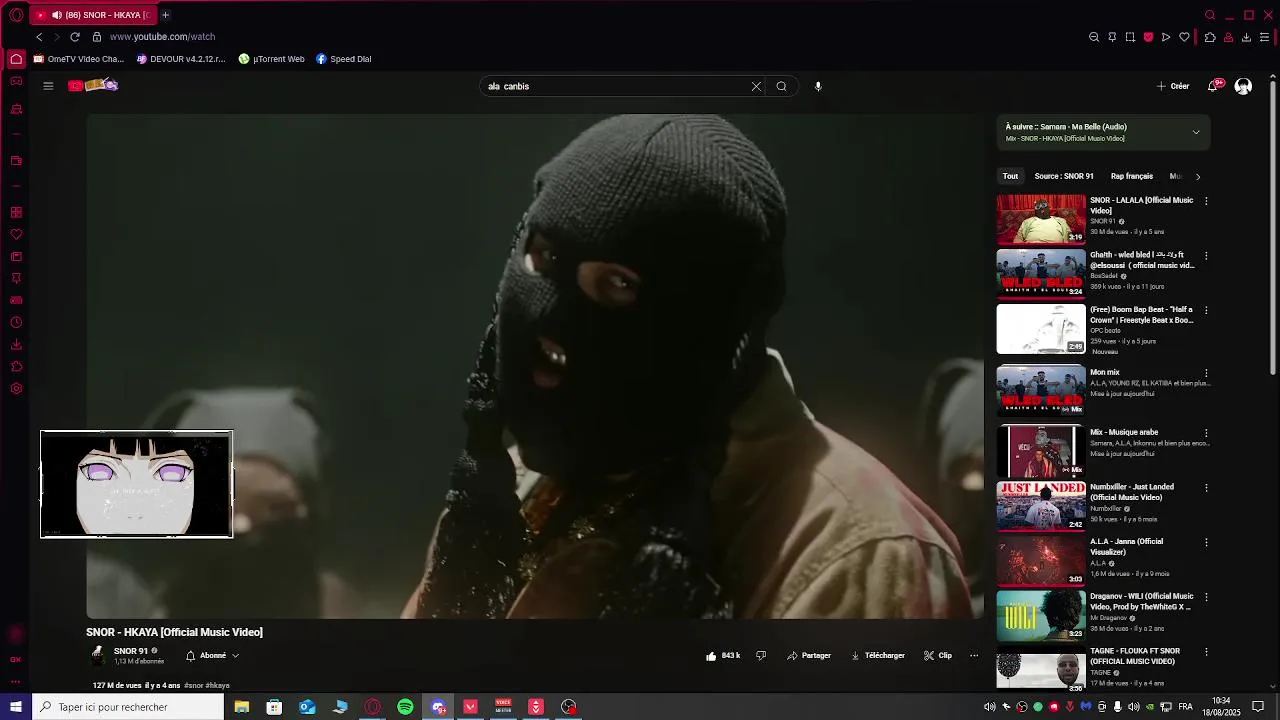Open options for Numbxiller - Just Landed
Viewport: 1280px width, 720px height.
(1206, 488)
